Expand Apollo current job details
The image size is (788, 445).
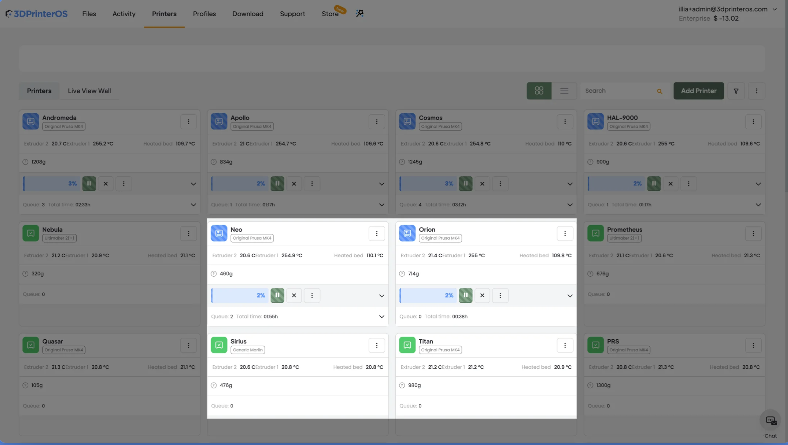coord(381,184)
